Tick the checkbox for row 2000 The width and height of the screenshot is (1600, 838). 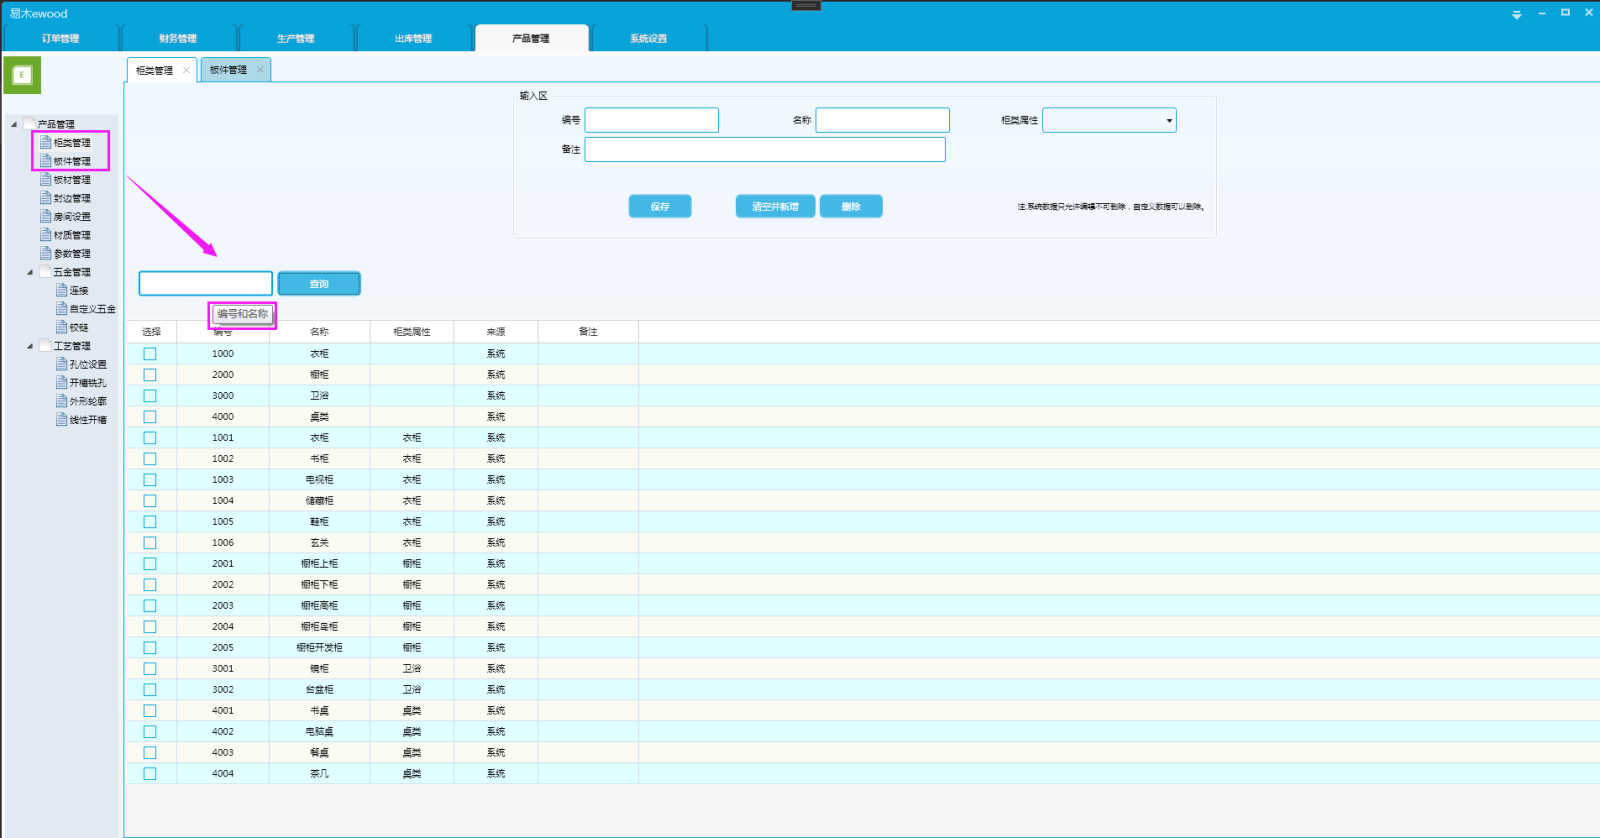tap(150, 375)
